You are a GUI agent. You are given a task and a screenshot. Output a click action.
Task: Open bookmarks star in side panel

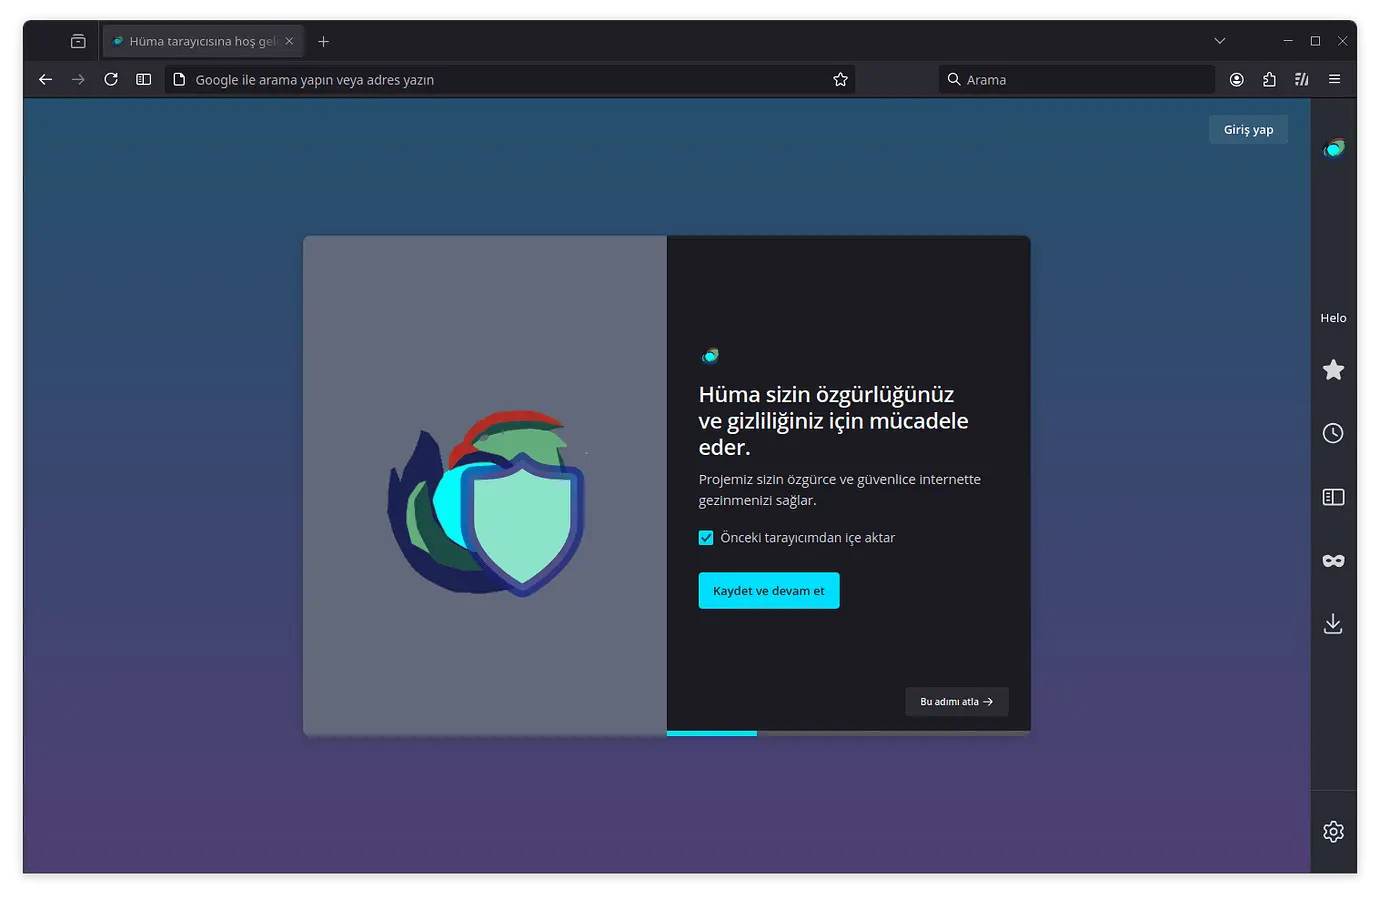pos(1333,370)
